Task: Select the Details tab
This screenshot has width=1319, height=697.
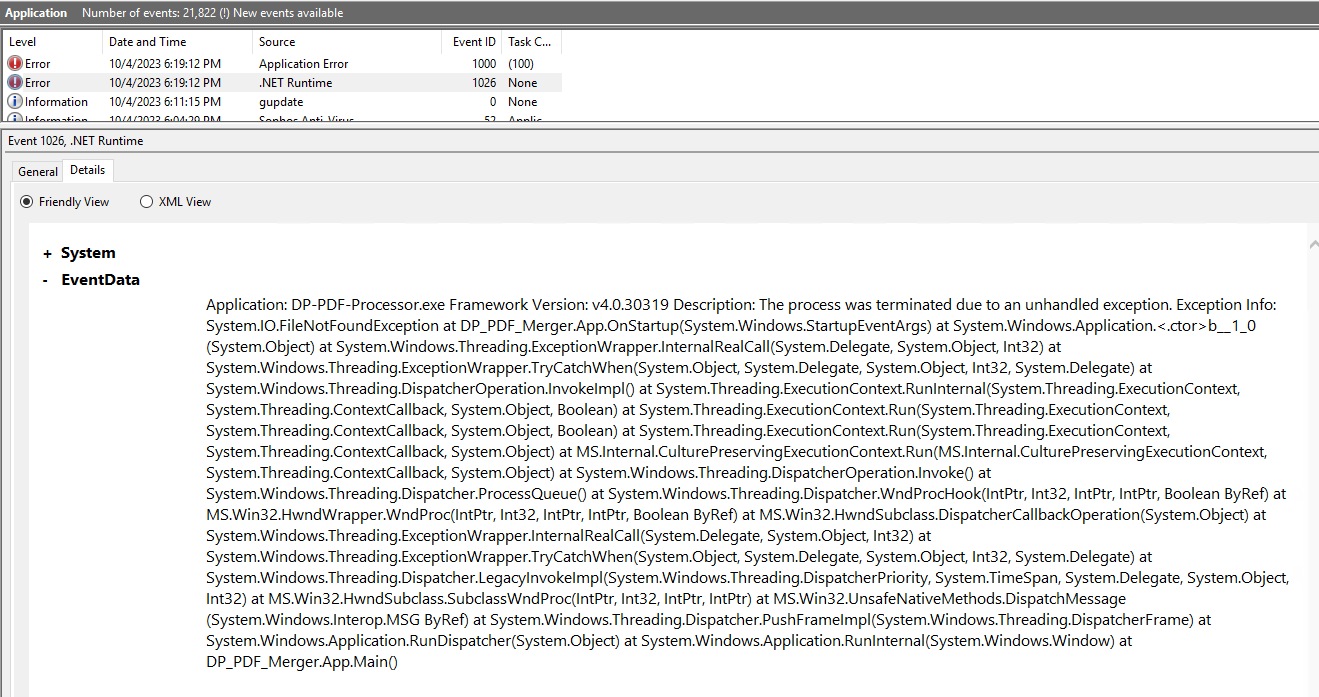Action: click(88, 170)
